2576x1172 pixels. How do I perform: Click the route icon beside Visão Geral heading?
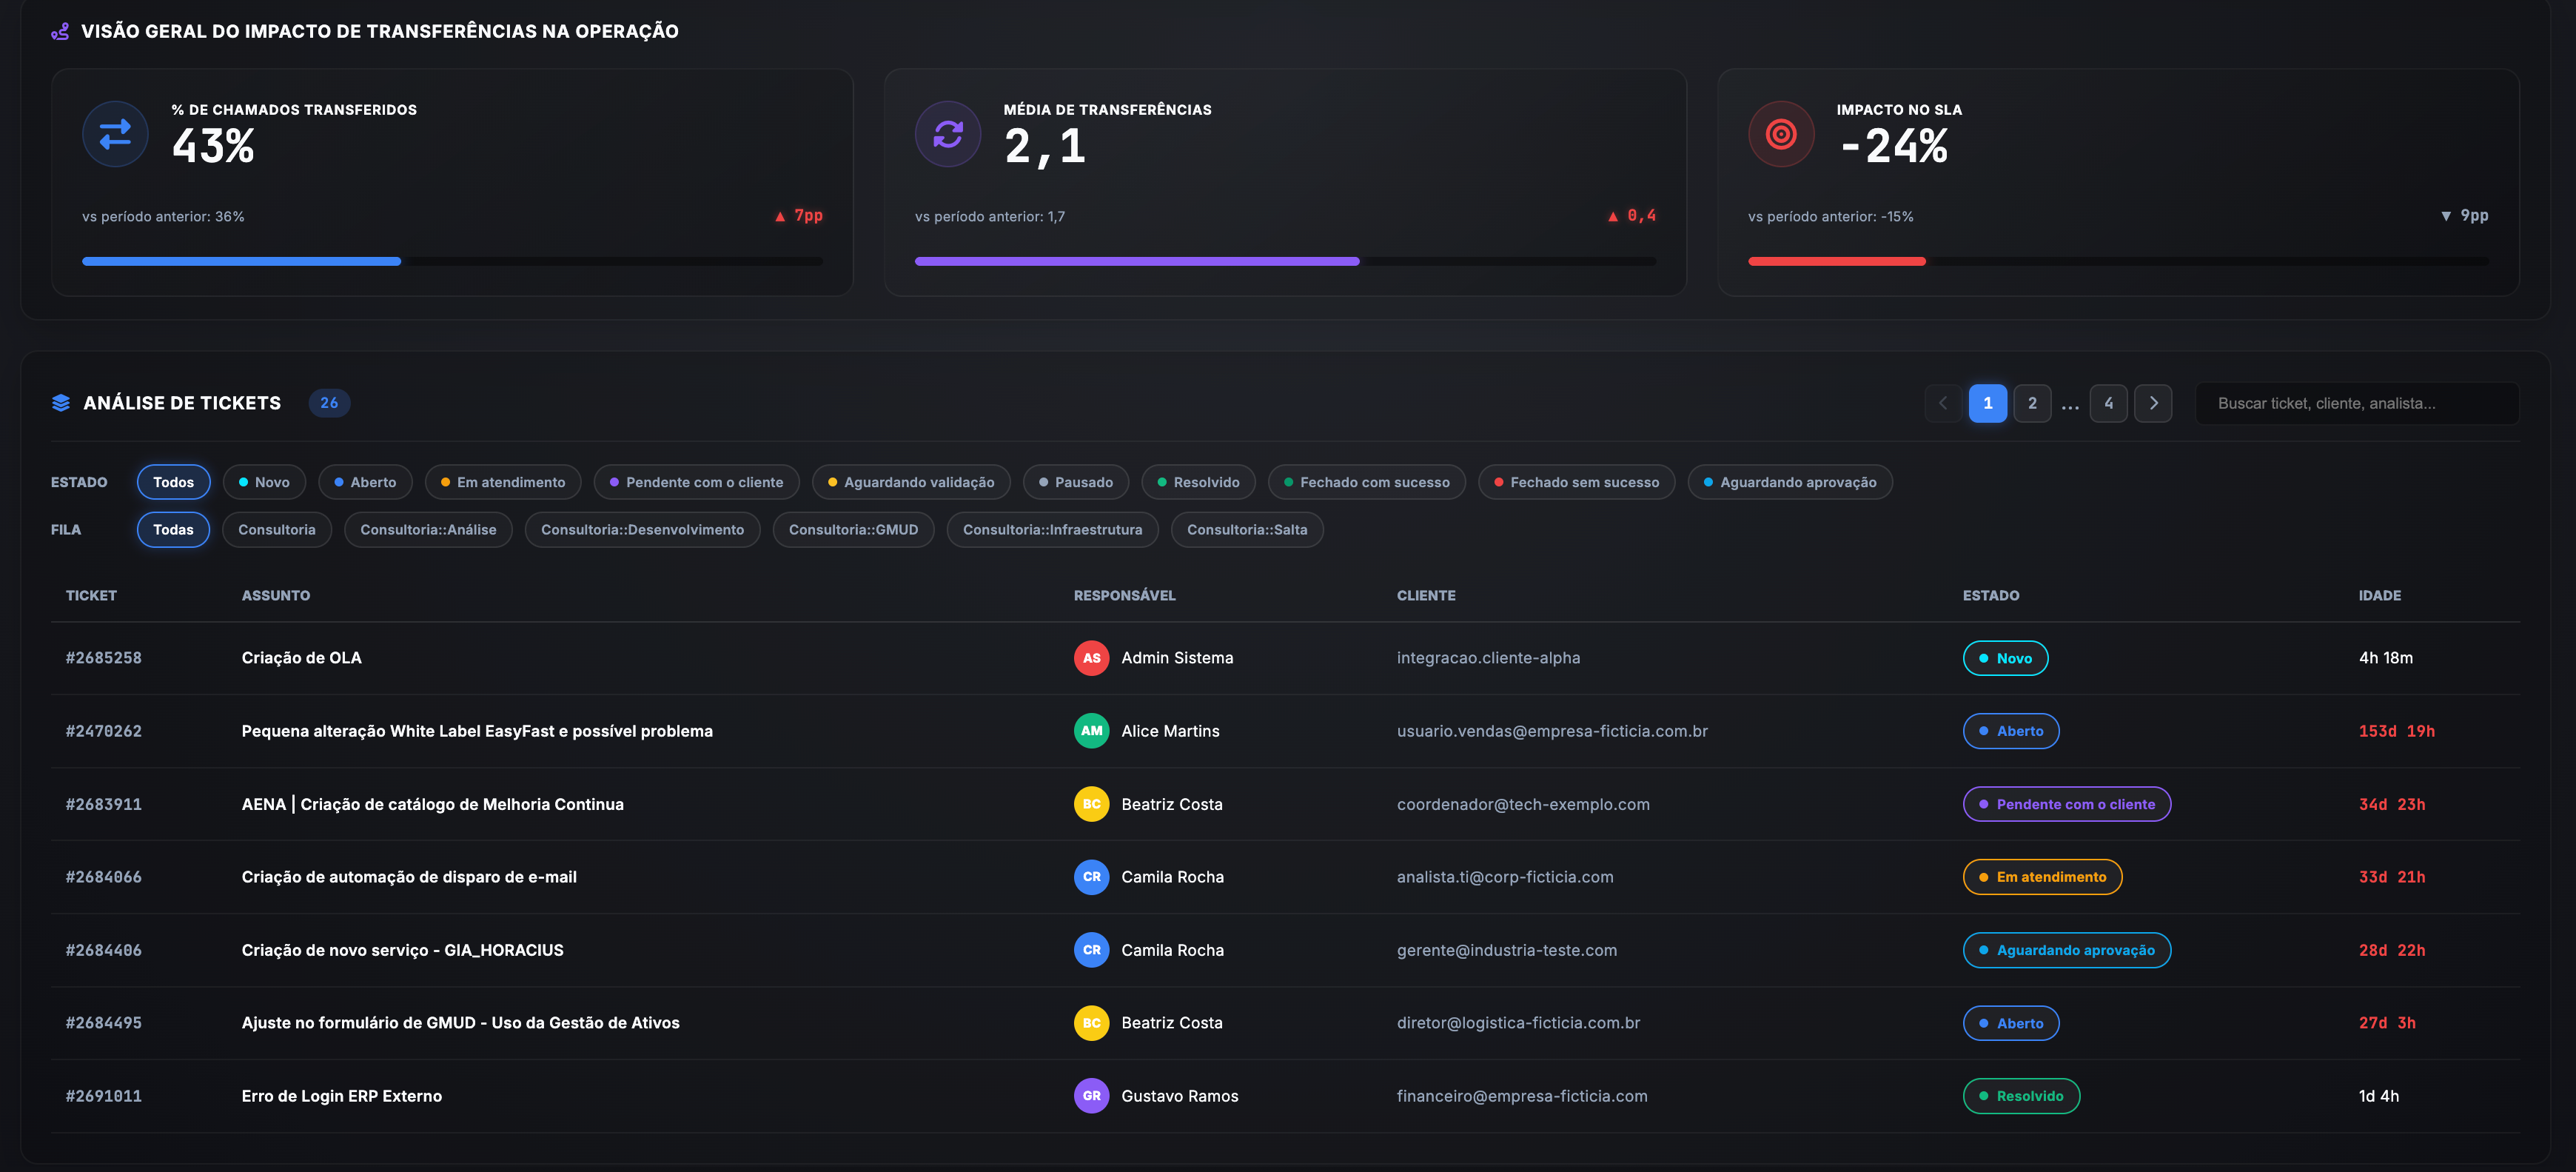click(60, 32)
